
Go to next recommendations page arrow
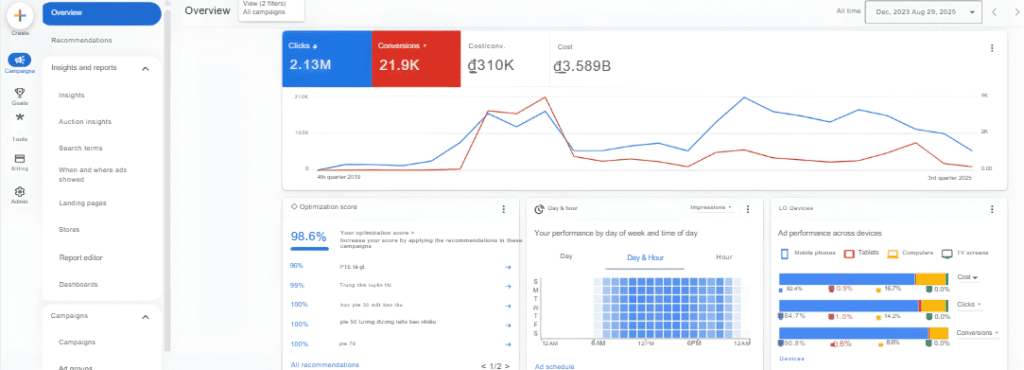pyautogui.click(x=507, y=366)
